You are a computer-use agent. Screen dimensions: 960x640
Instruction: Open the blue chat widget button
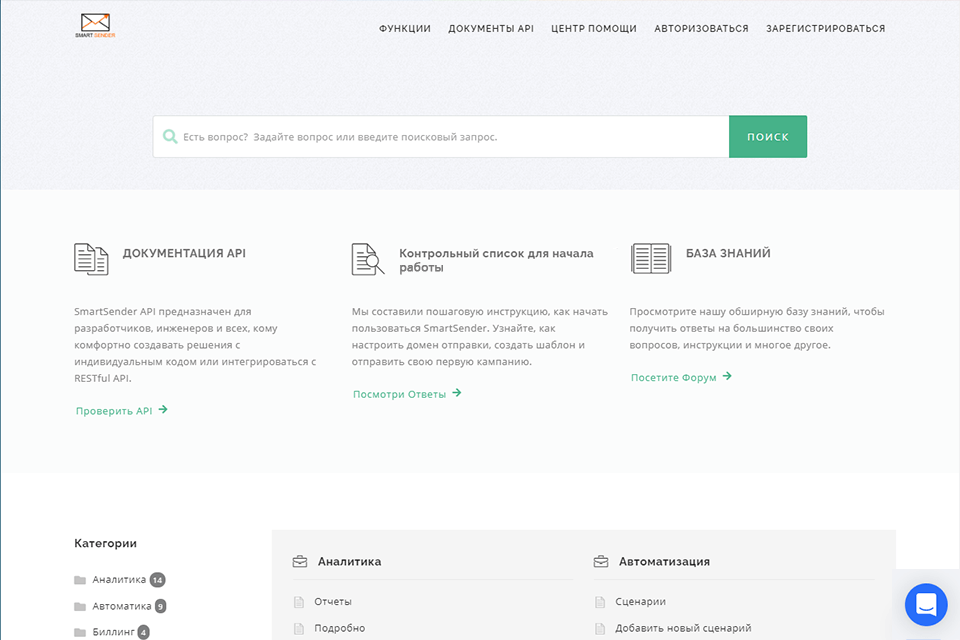point(926,604)
